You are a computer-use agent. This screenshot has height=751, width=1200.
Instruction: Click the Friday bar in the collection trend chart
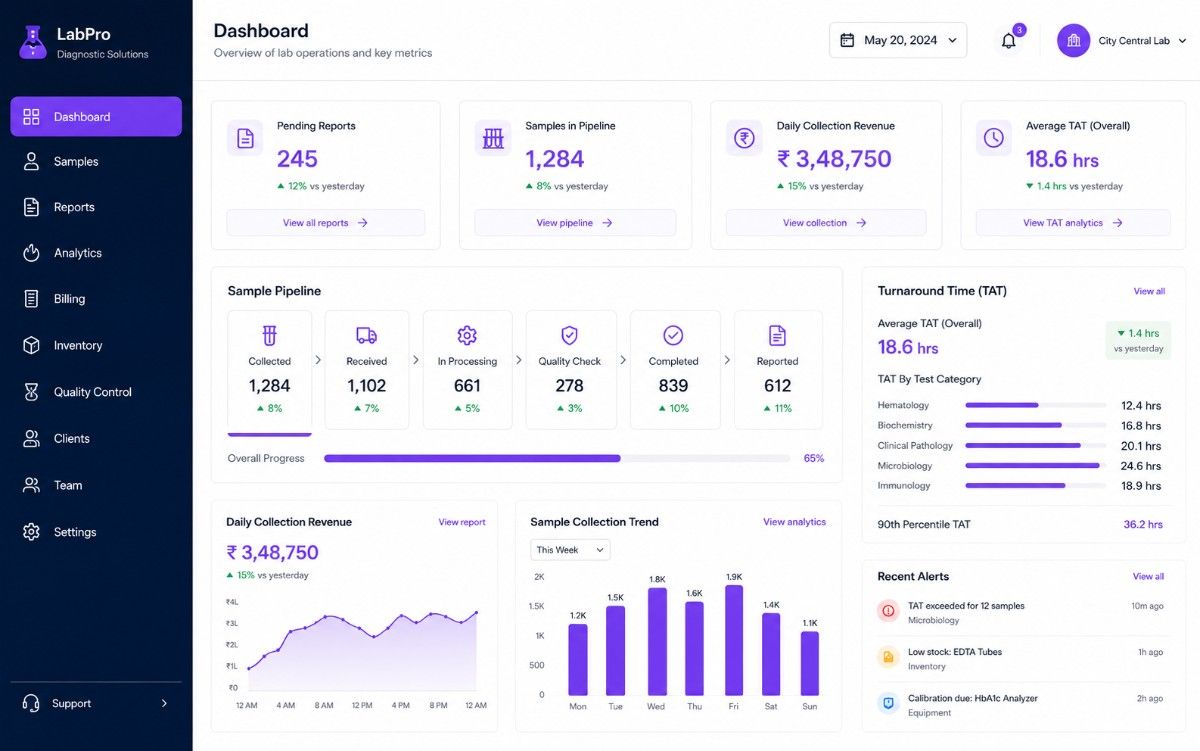tap(733, 640)
